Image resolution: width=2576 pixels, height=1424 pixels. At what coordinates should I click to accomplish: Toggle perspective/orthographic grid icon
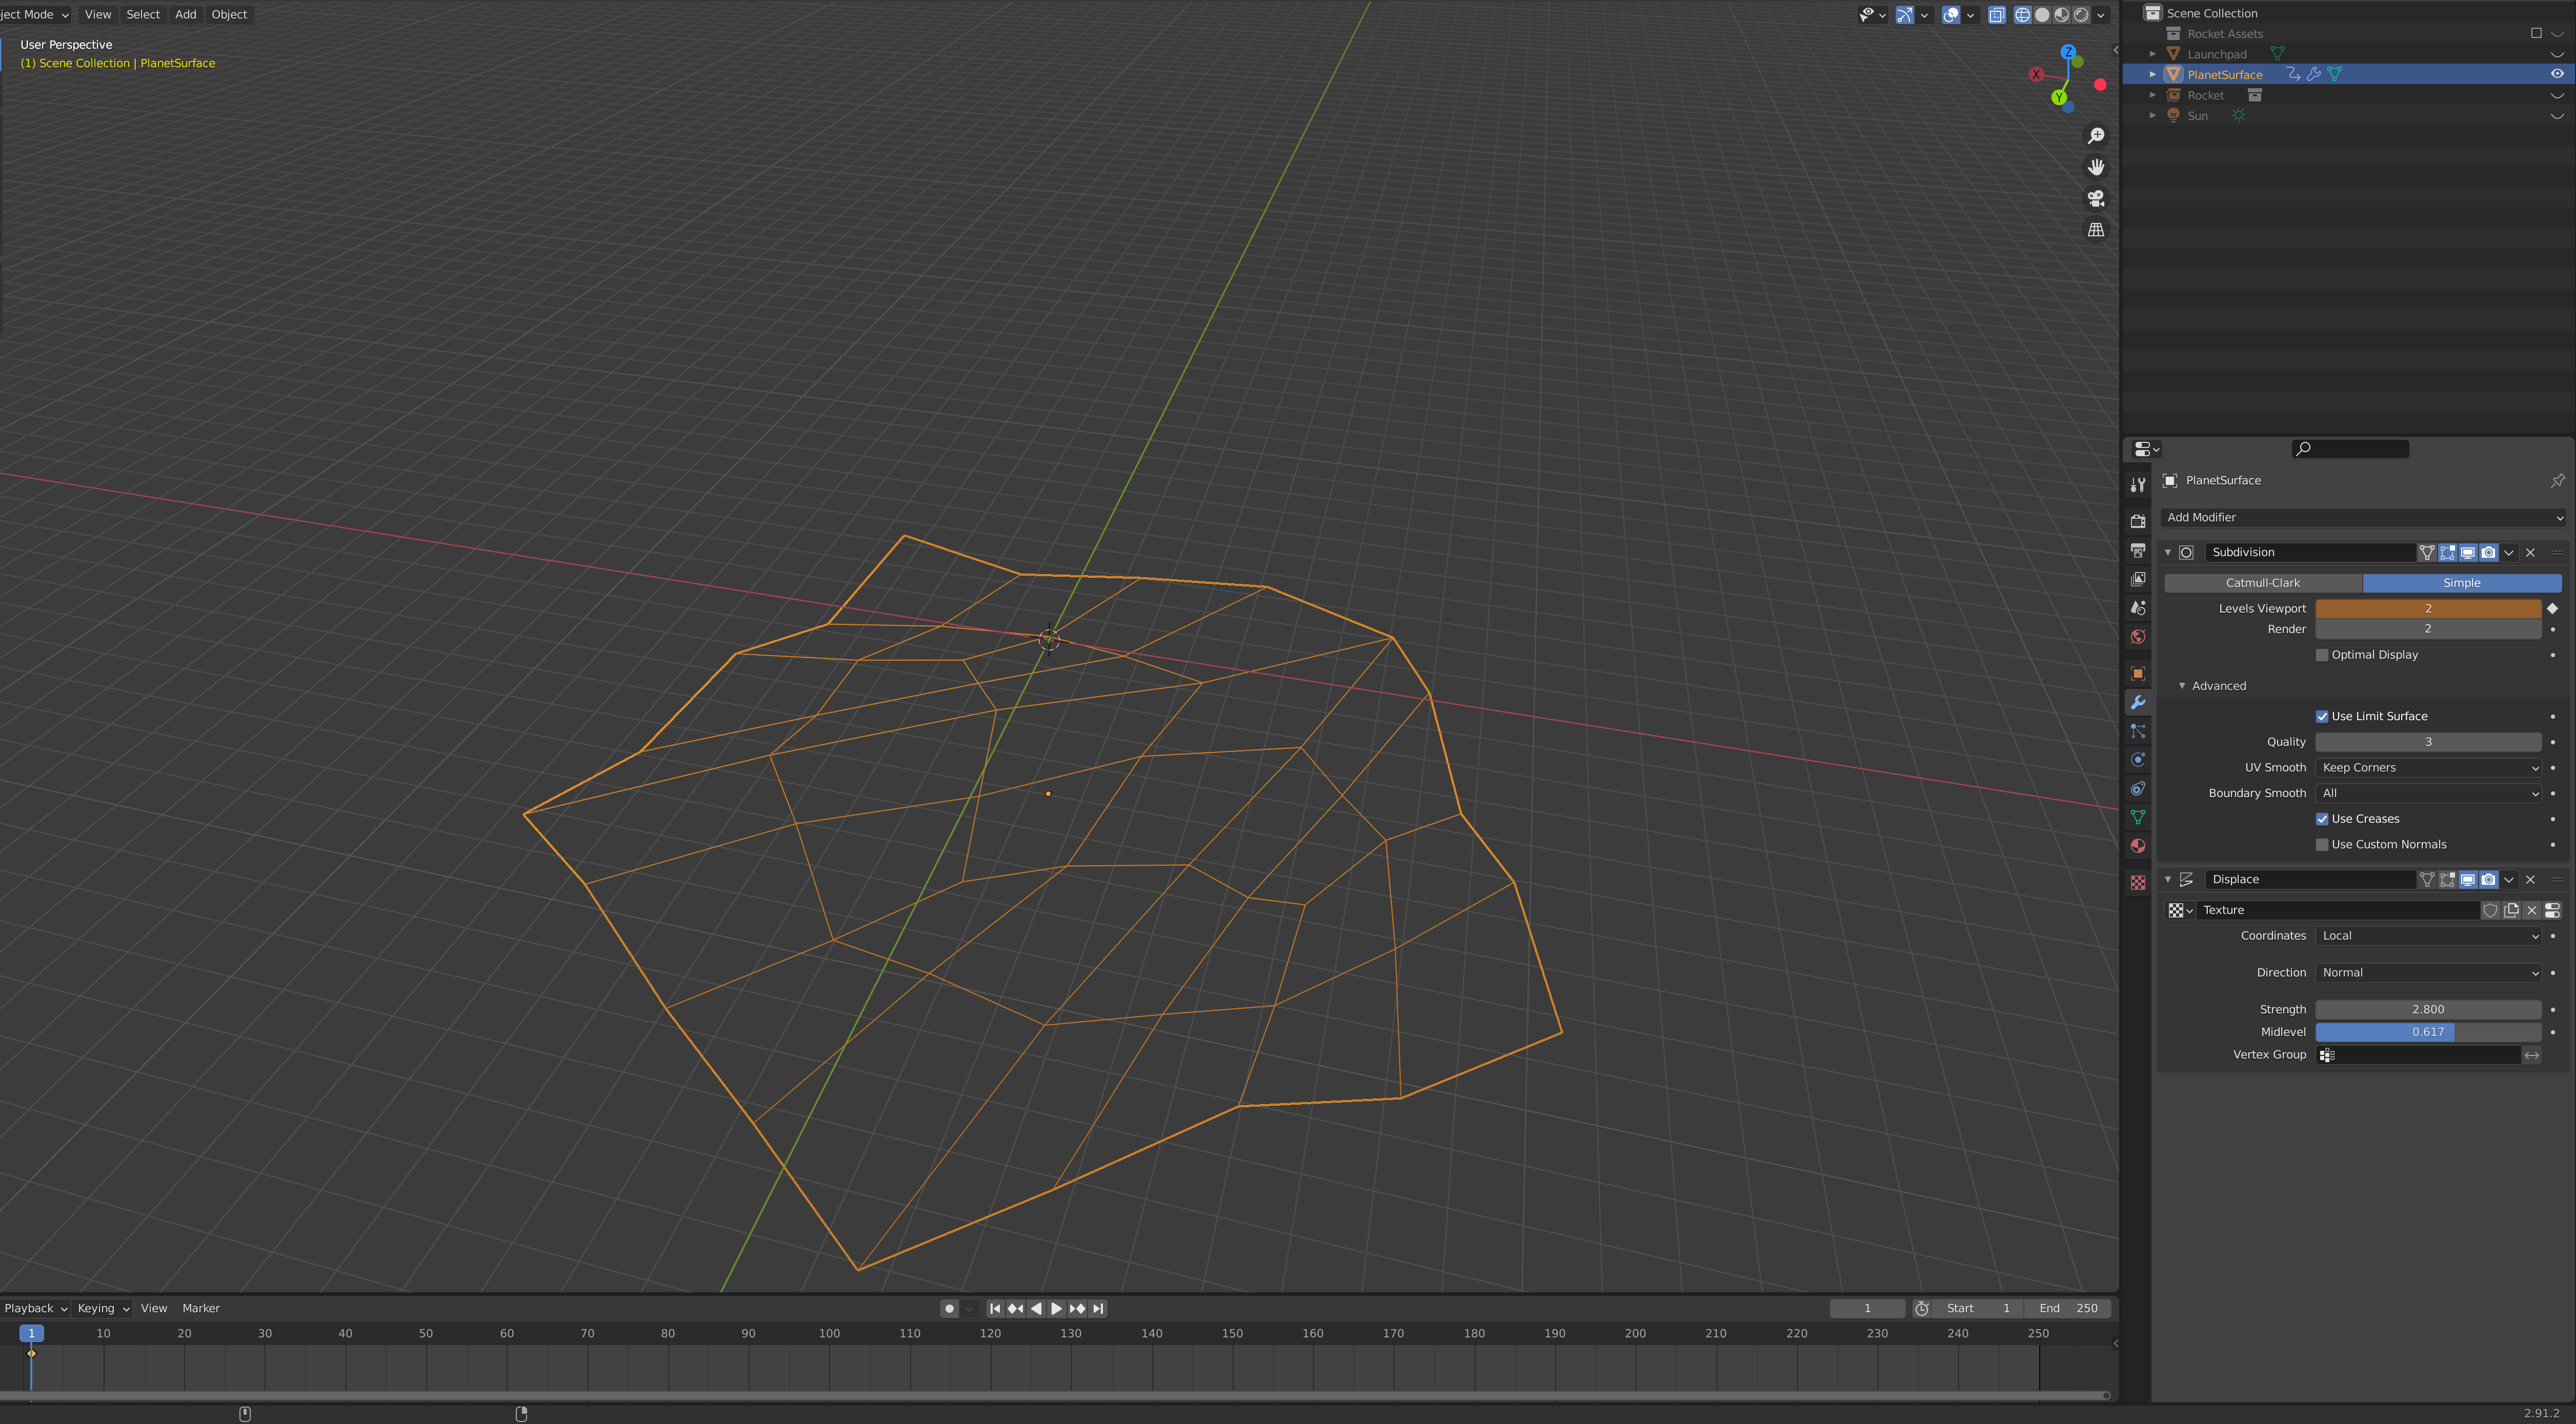coord(2096,230)
